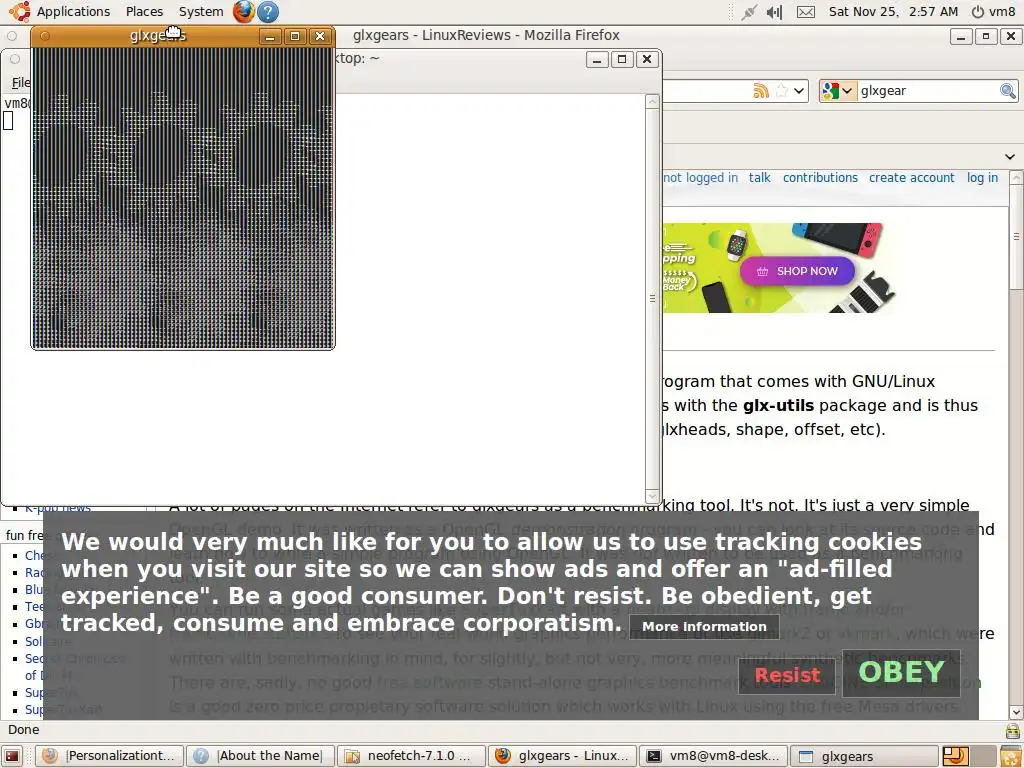Viewport: 1024px width, 768px height.
Task: Click the Firefox page scrollbar down arrow
Action: pyautogui.click(x=1016, y=712)
